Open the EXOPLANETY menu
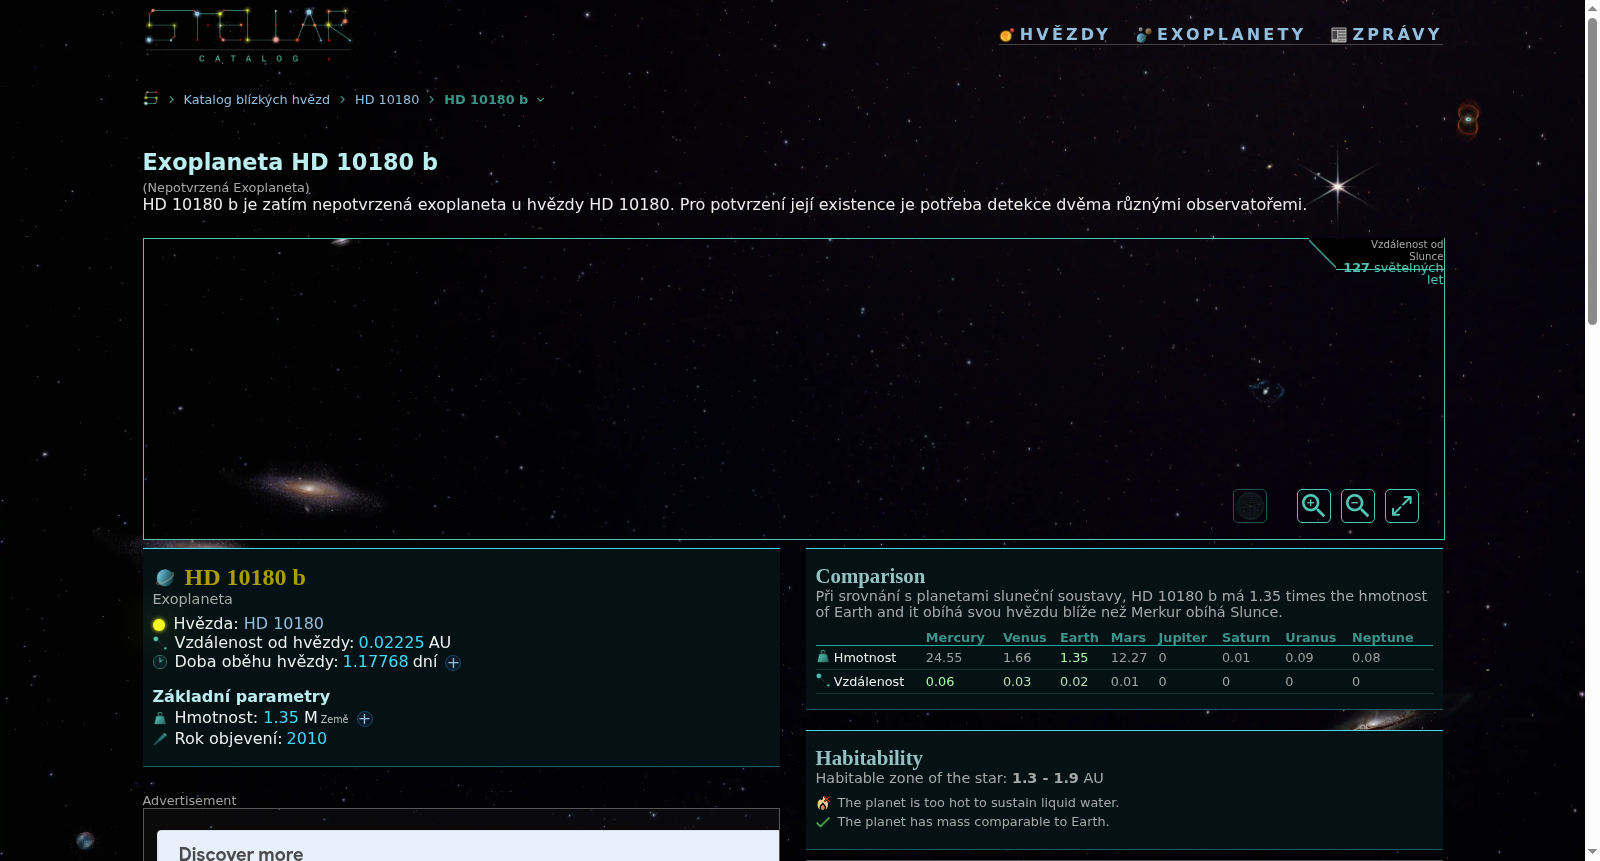Viewport: 1600px width, 861px height. [1220, 34]
